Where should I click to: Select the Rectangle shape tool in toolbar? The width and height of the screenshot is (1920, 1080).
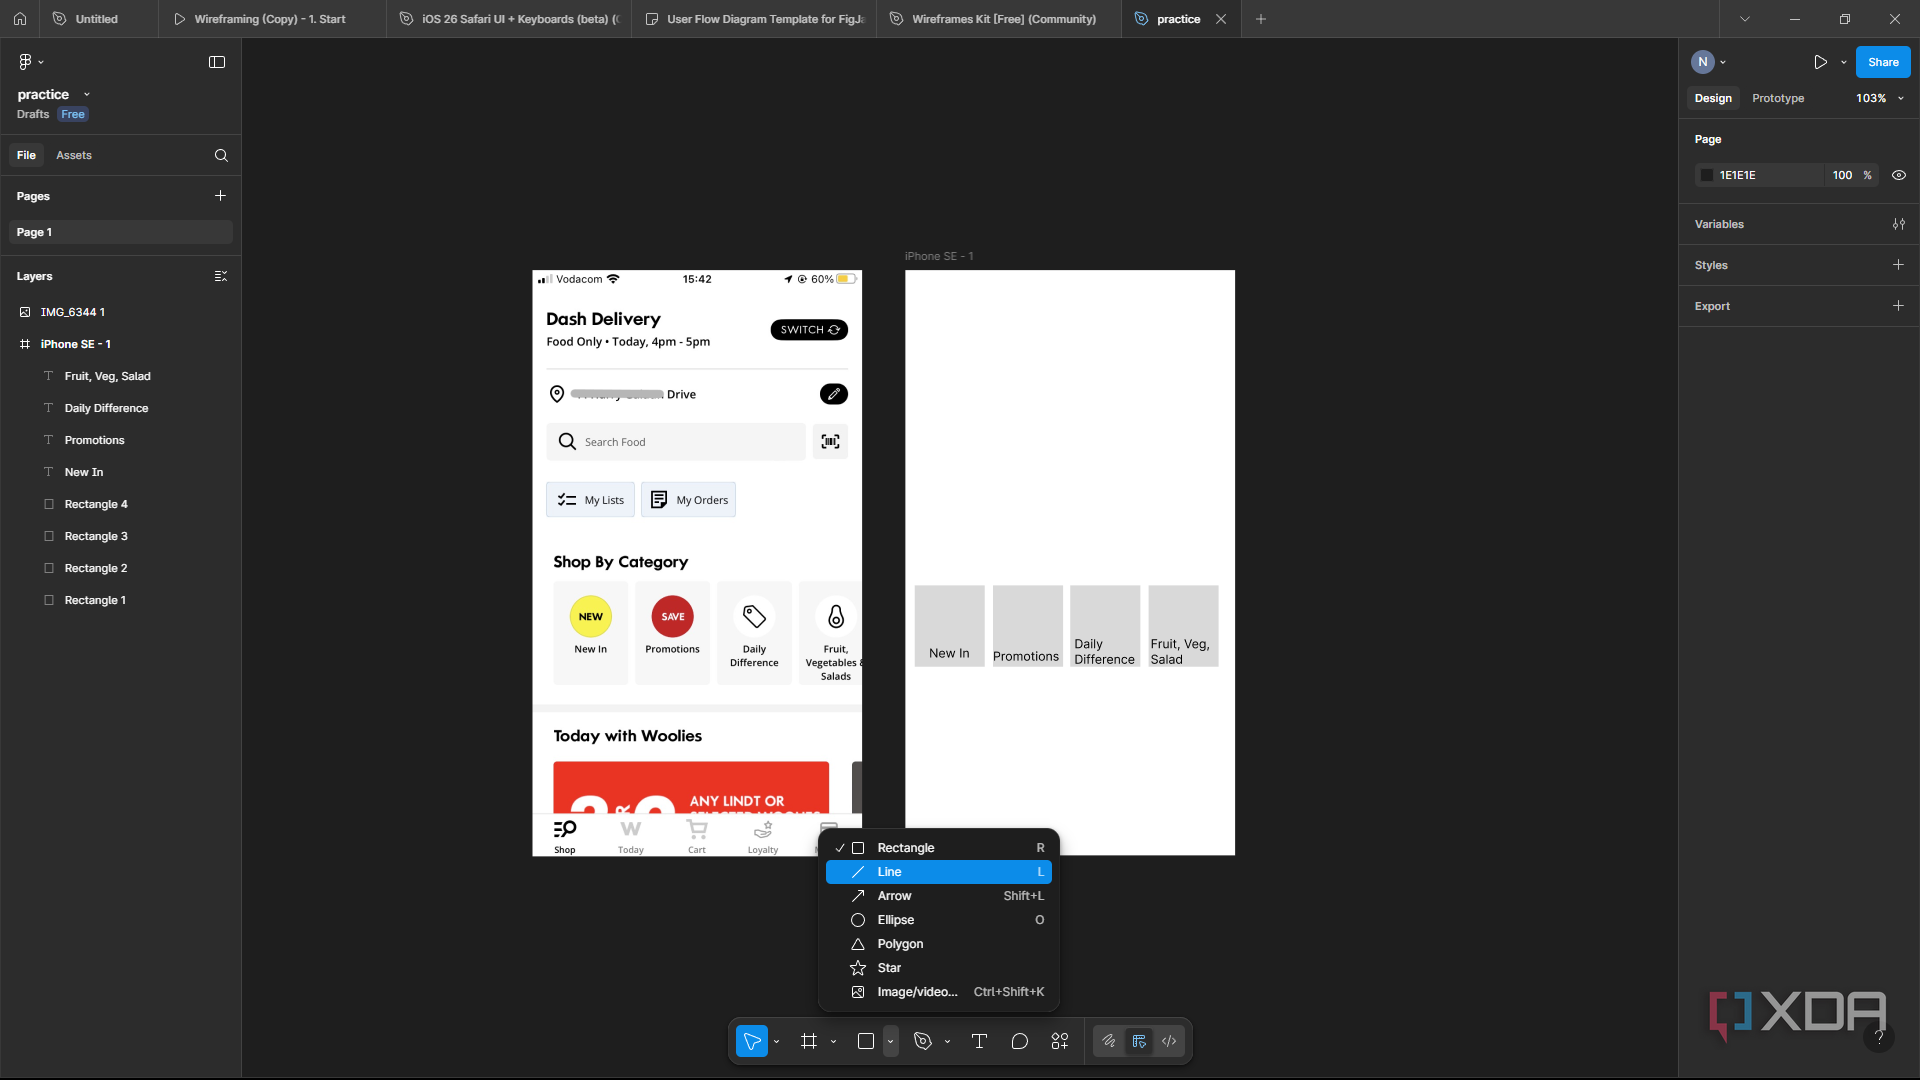pos(866,1041)
